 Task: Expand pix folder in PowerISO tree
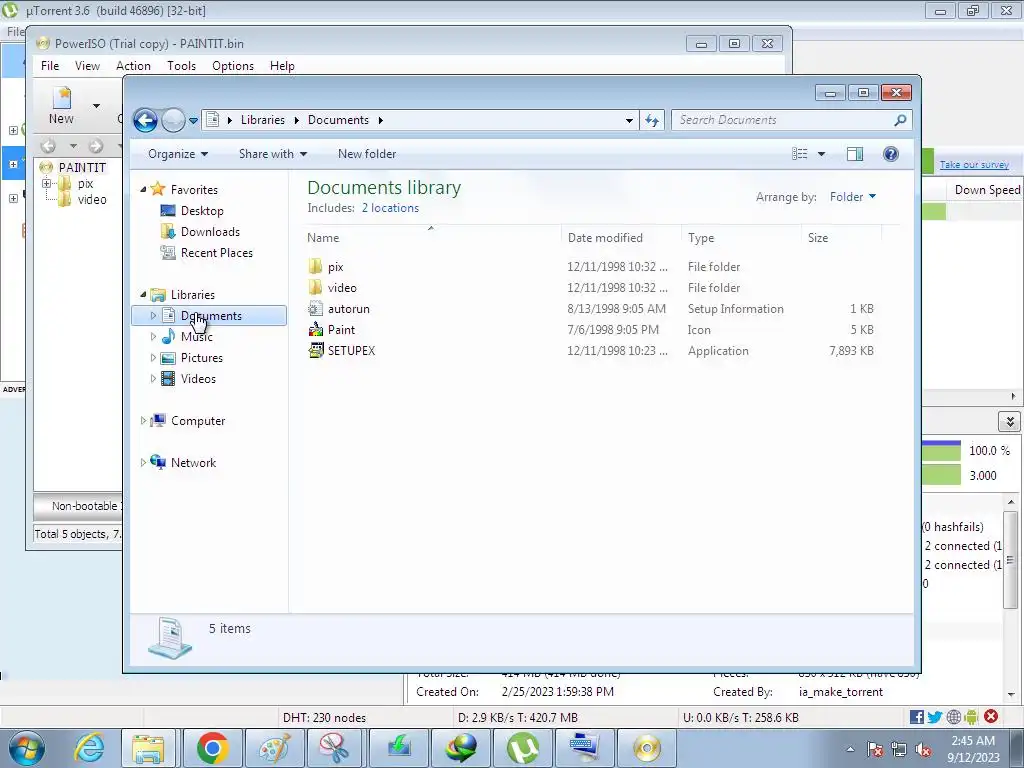click(x=46, y=184)
